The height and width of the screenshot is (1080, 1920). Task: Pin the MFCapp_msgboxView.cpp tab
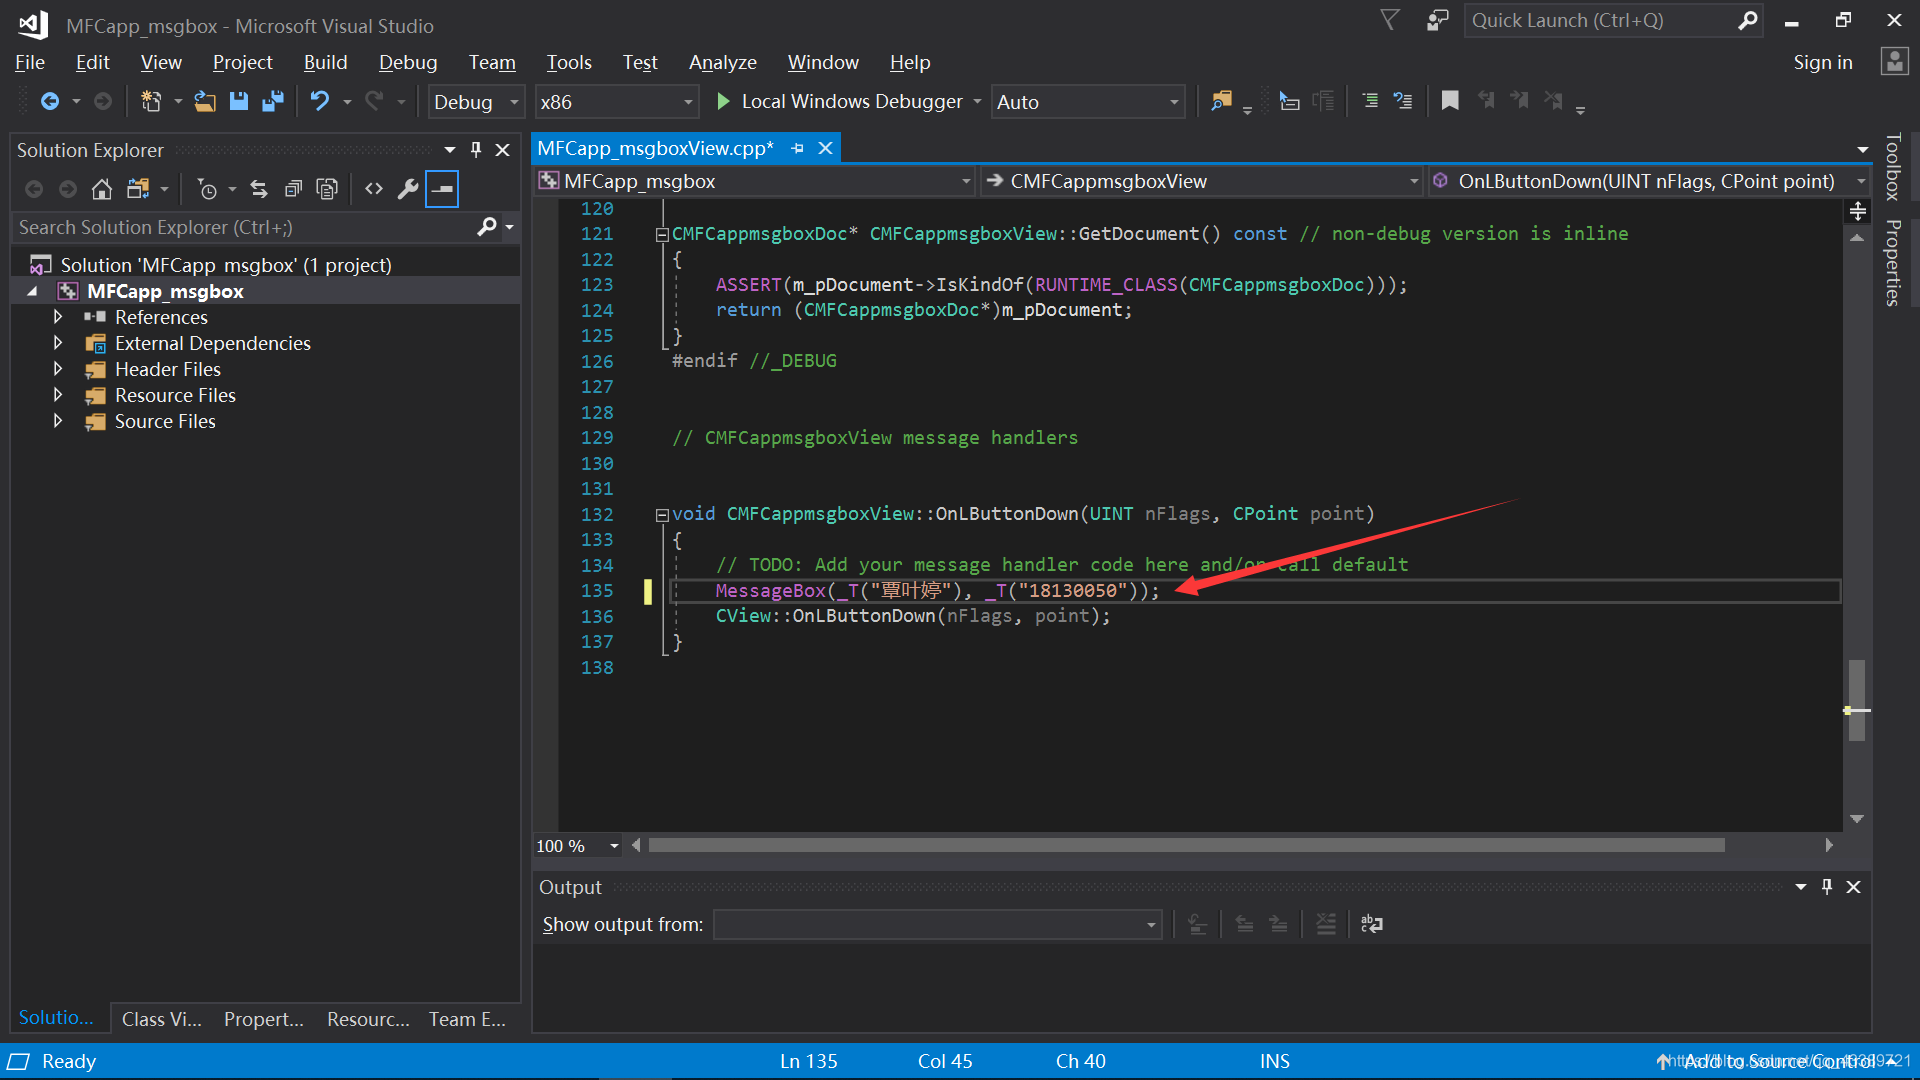coord(797,148)
